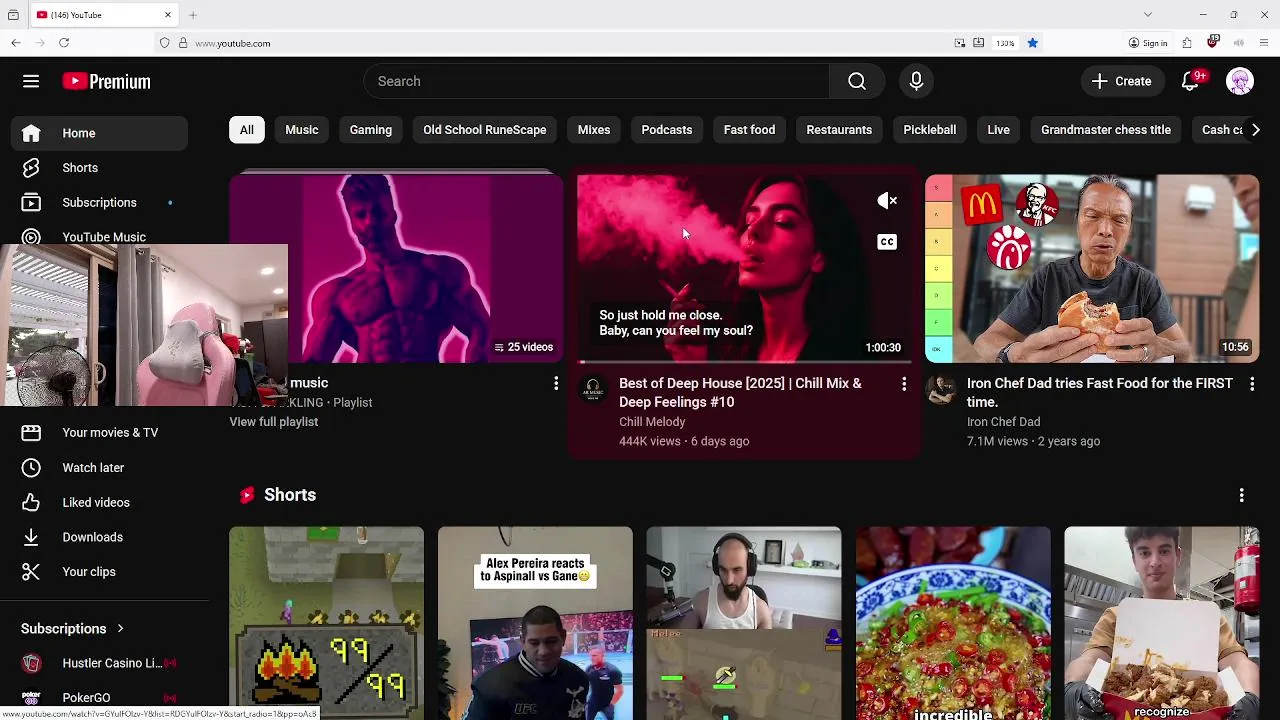1280x720 pixels.
Task: Open the list all tabs chevron
Action: pyautogui.click(x=1148, y=15)
